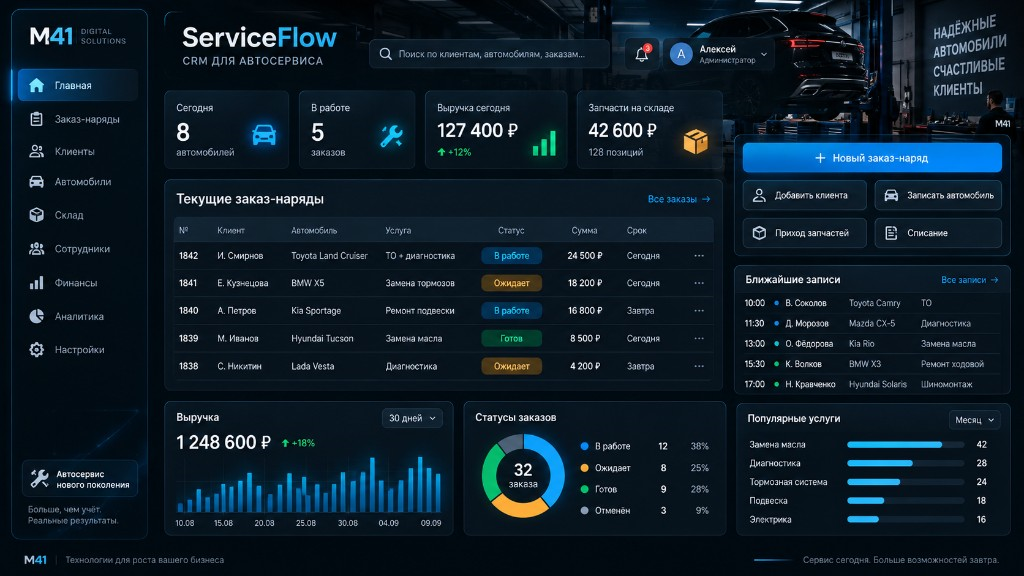The width and height of the screenshot is (1024, 576).
Task: Open the Склад sidebar section
Action: click(x=78, y=215)
